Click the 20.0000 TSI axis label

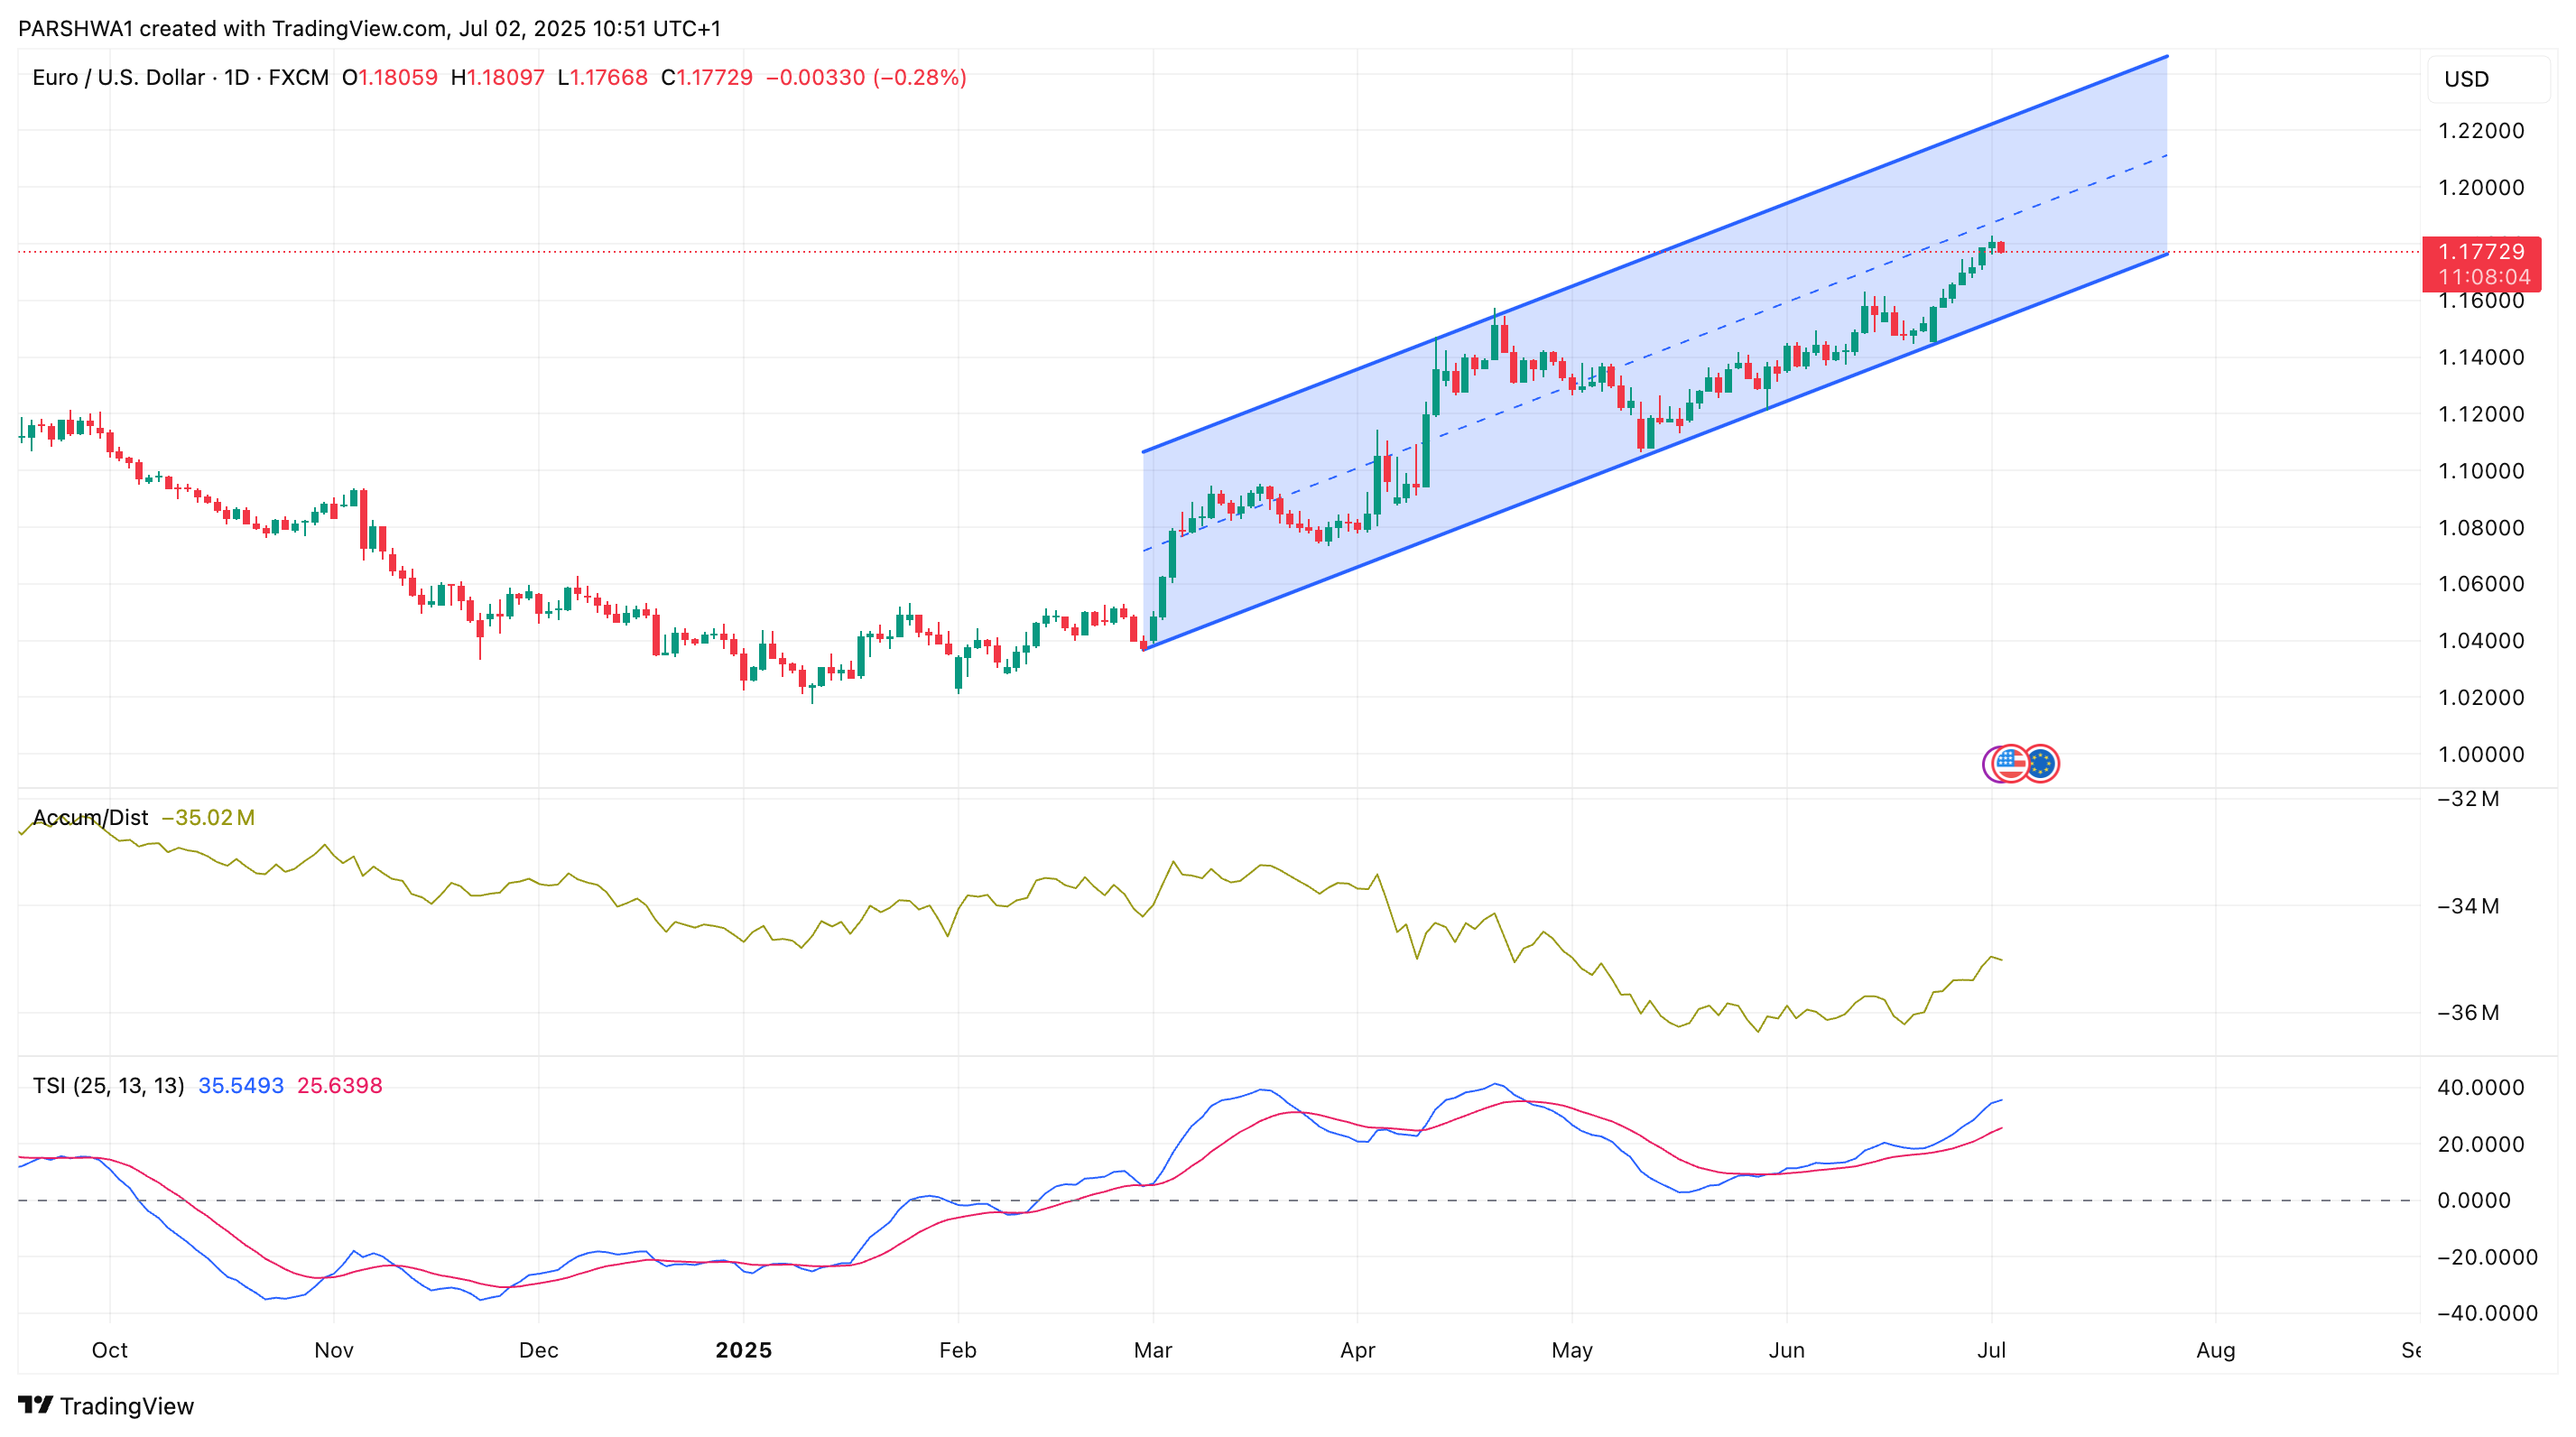2481,1144
